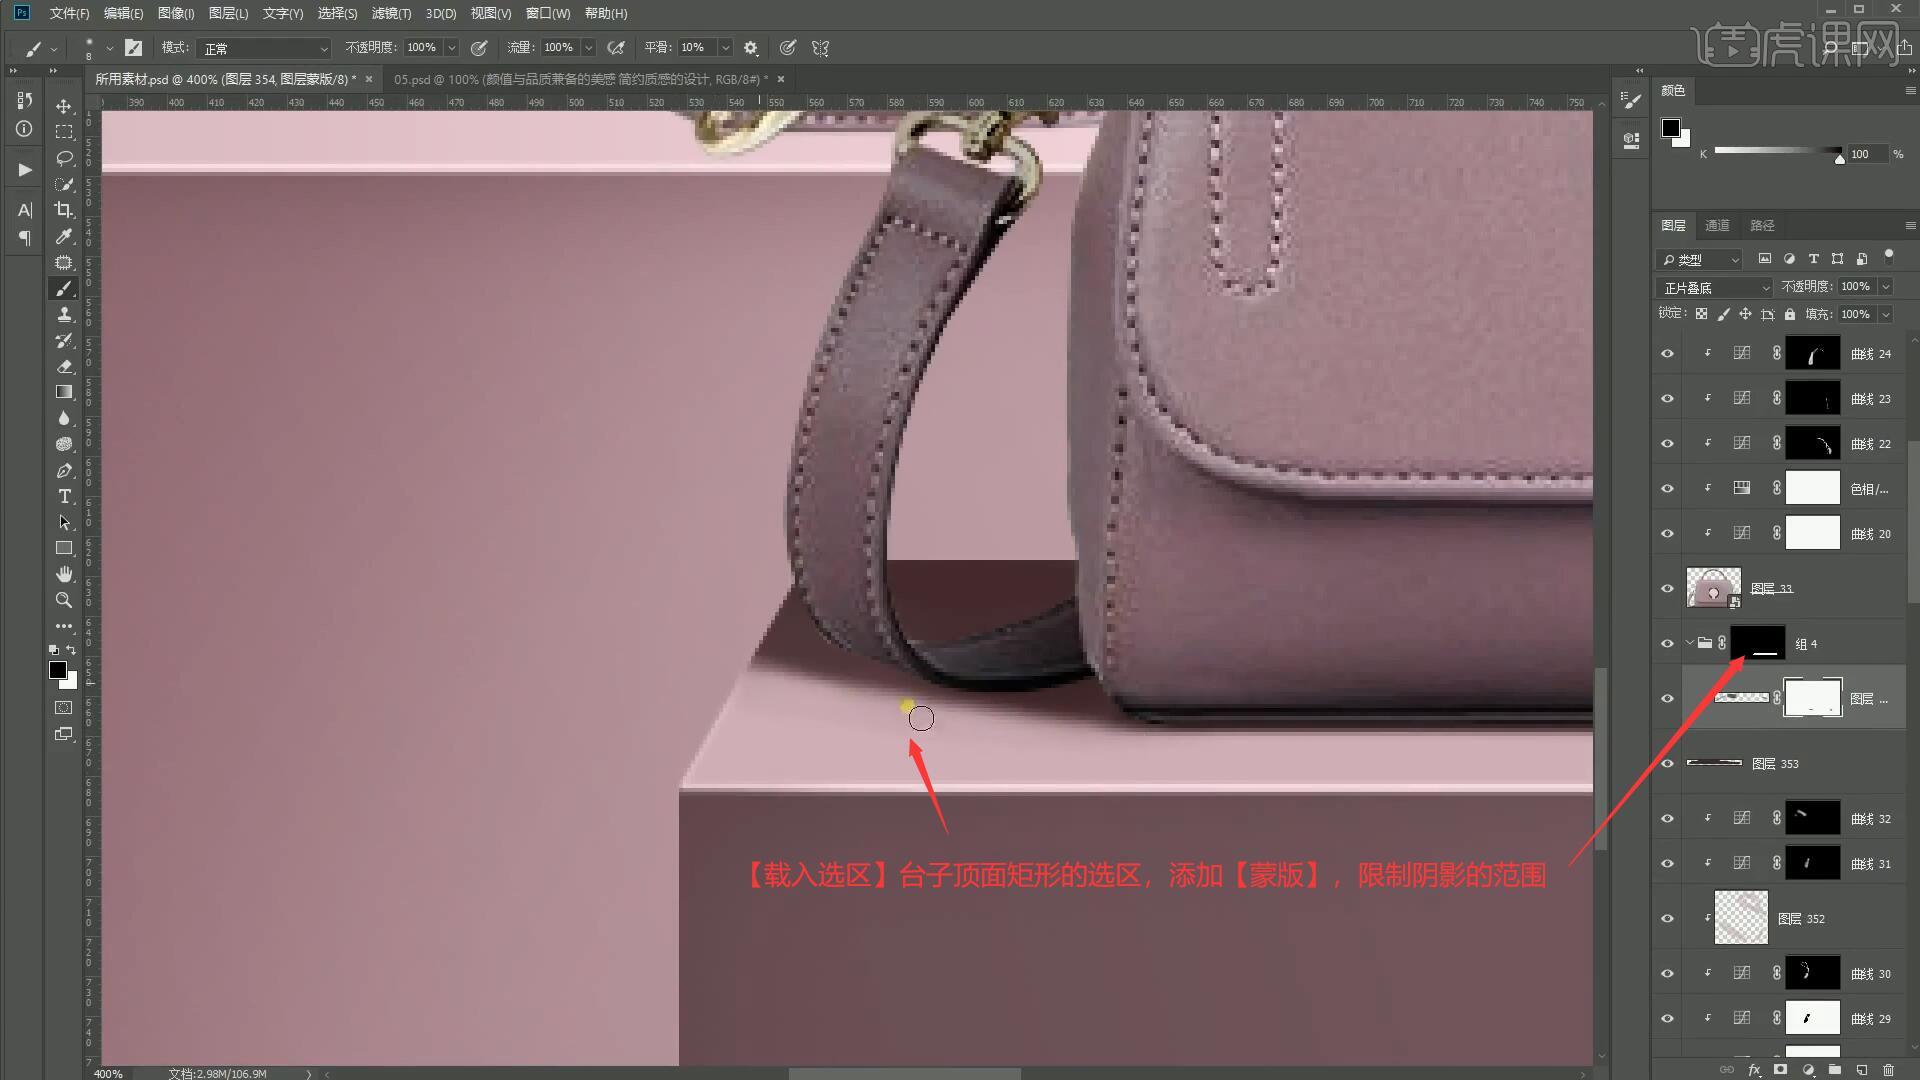This screenshot has height=1080, width=1920.
Task: Switch to the 通道 tab
Action: (1717, 226)
